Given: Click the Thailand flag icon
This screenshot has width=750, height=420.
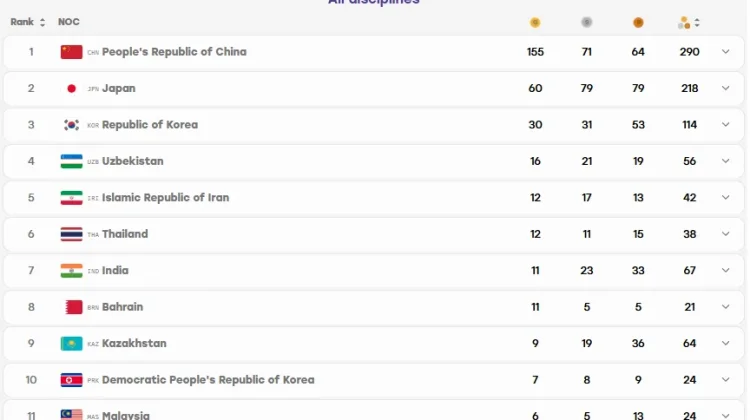Looking at the screenshot, I should pyautogui.click(x=71, y=234).
